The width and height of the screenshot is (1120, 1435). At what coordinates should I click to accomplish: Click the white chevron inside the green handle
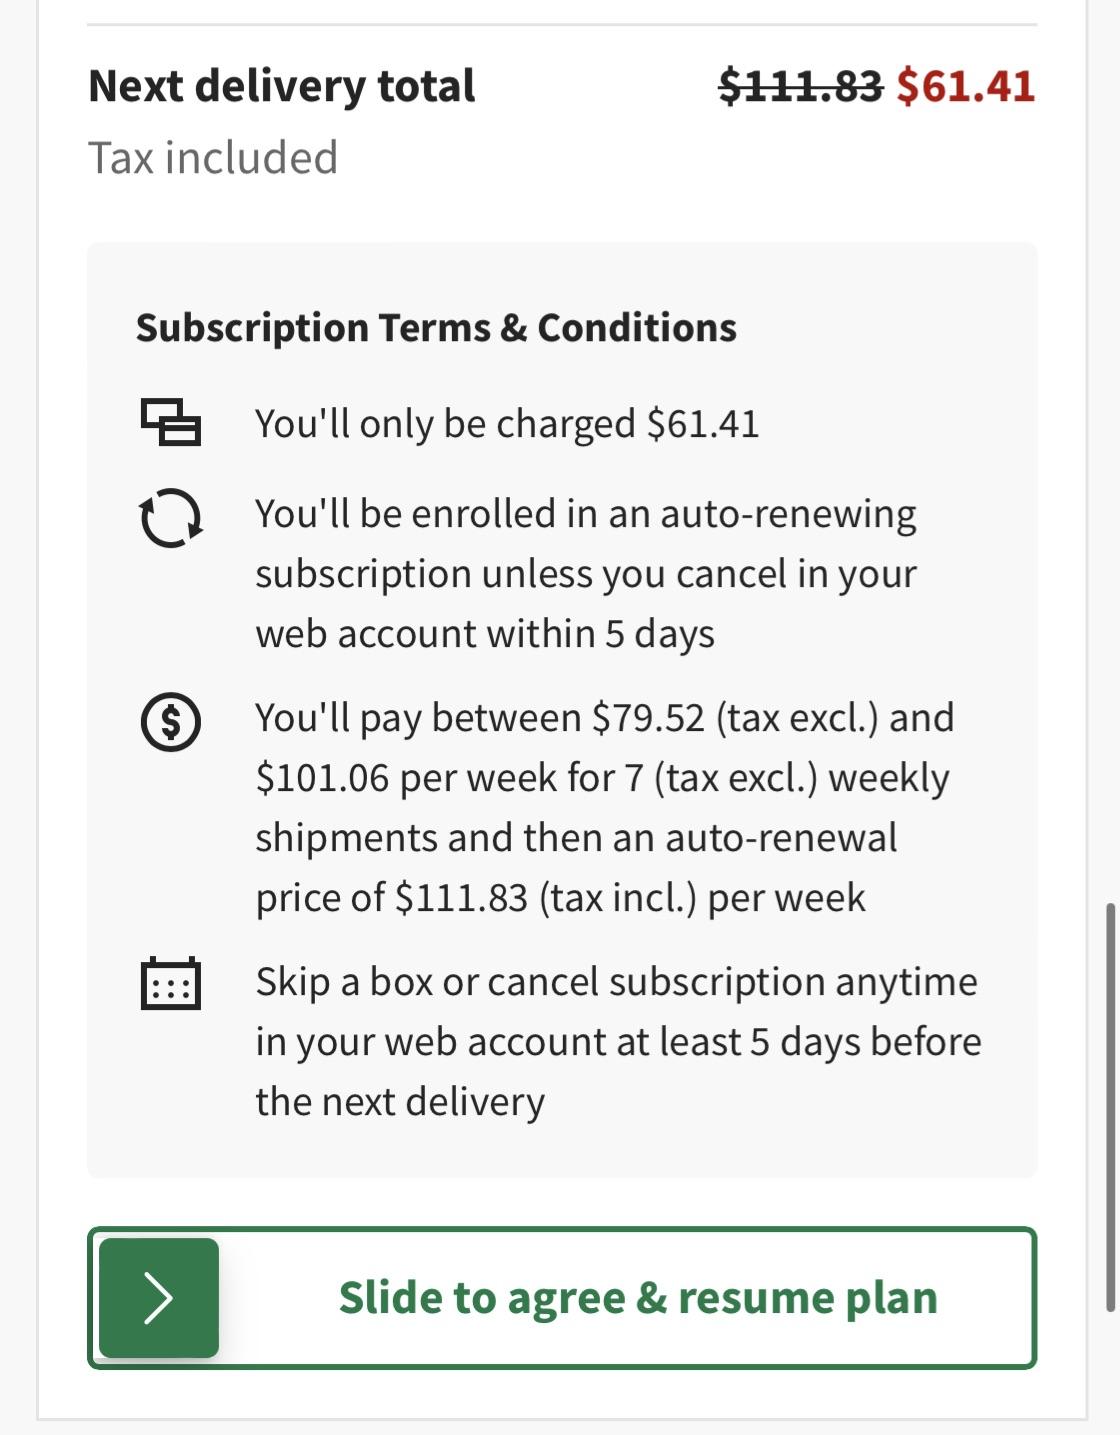pos(158,1298)
